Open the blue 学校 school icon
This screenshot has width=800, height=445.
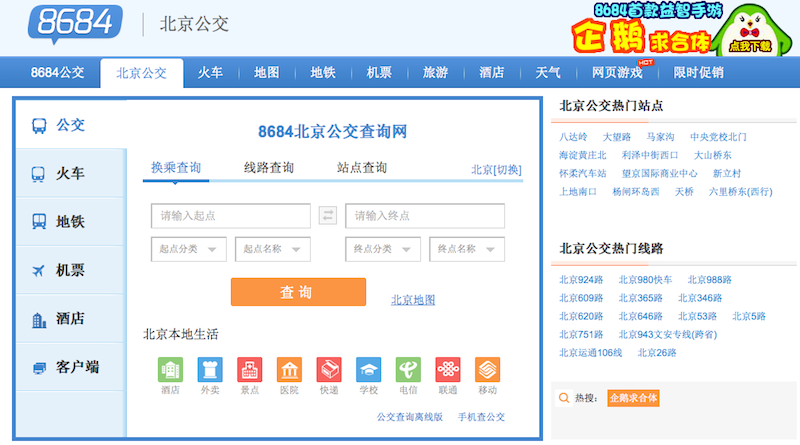(368, 369)
